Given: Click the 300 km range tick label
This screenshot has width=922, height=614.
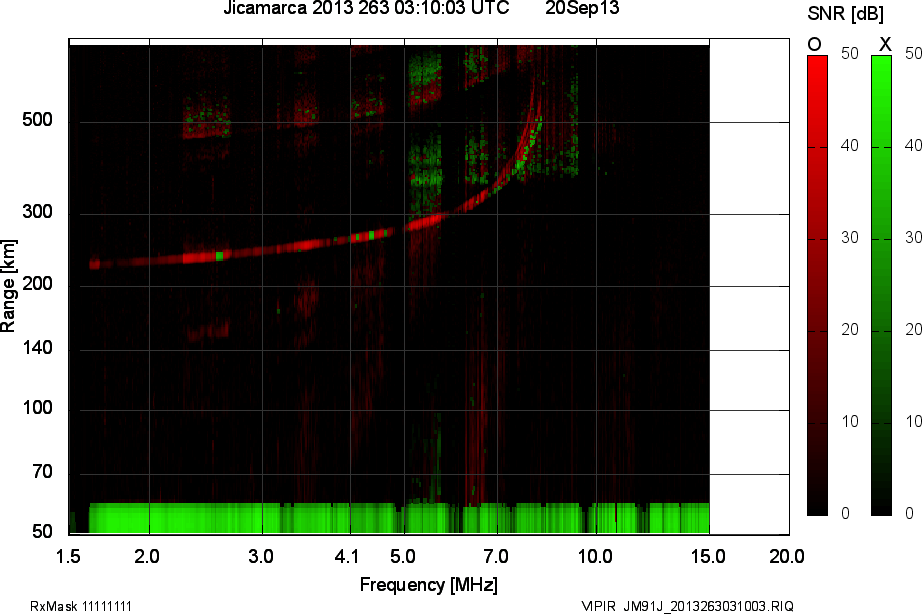Looking at the screenshot, I should tap(38, 212).
